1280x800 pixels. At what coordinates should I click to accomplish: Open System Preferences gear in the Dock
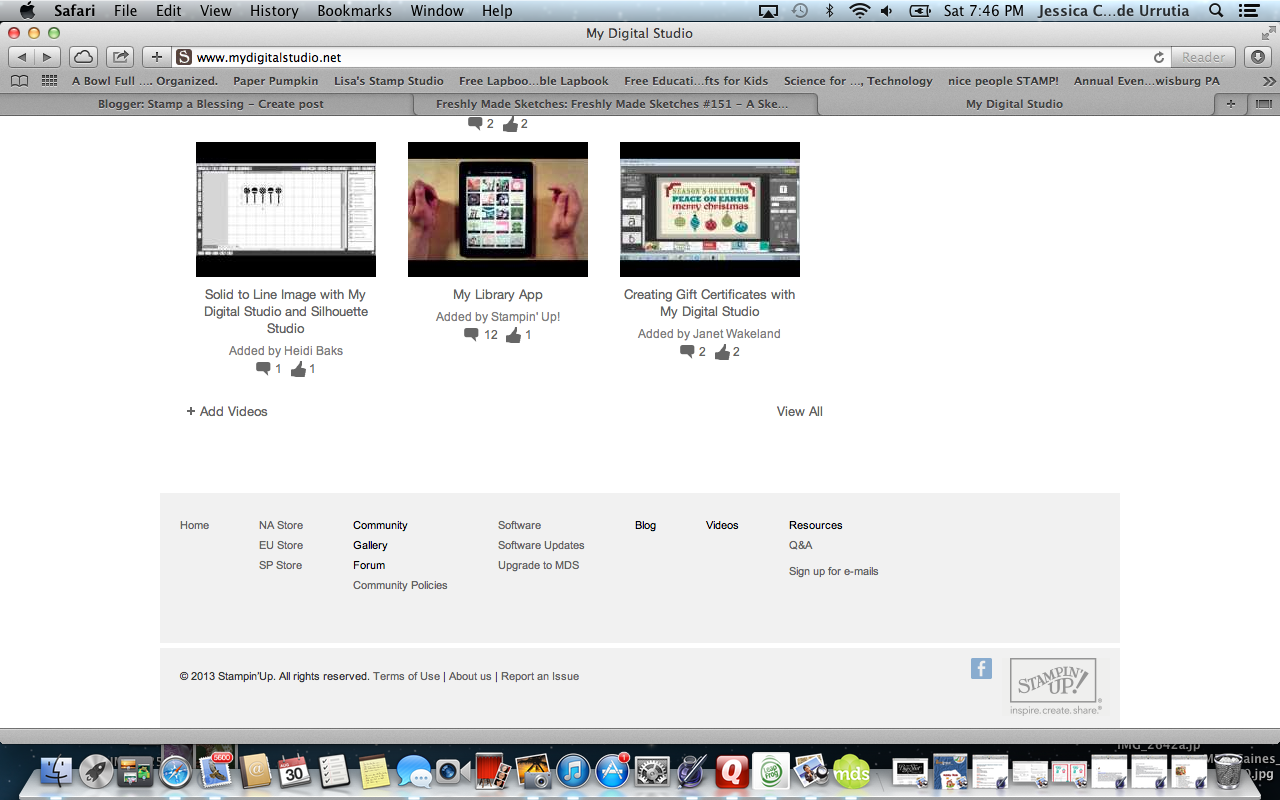pos(652,771)
